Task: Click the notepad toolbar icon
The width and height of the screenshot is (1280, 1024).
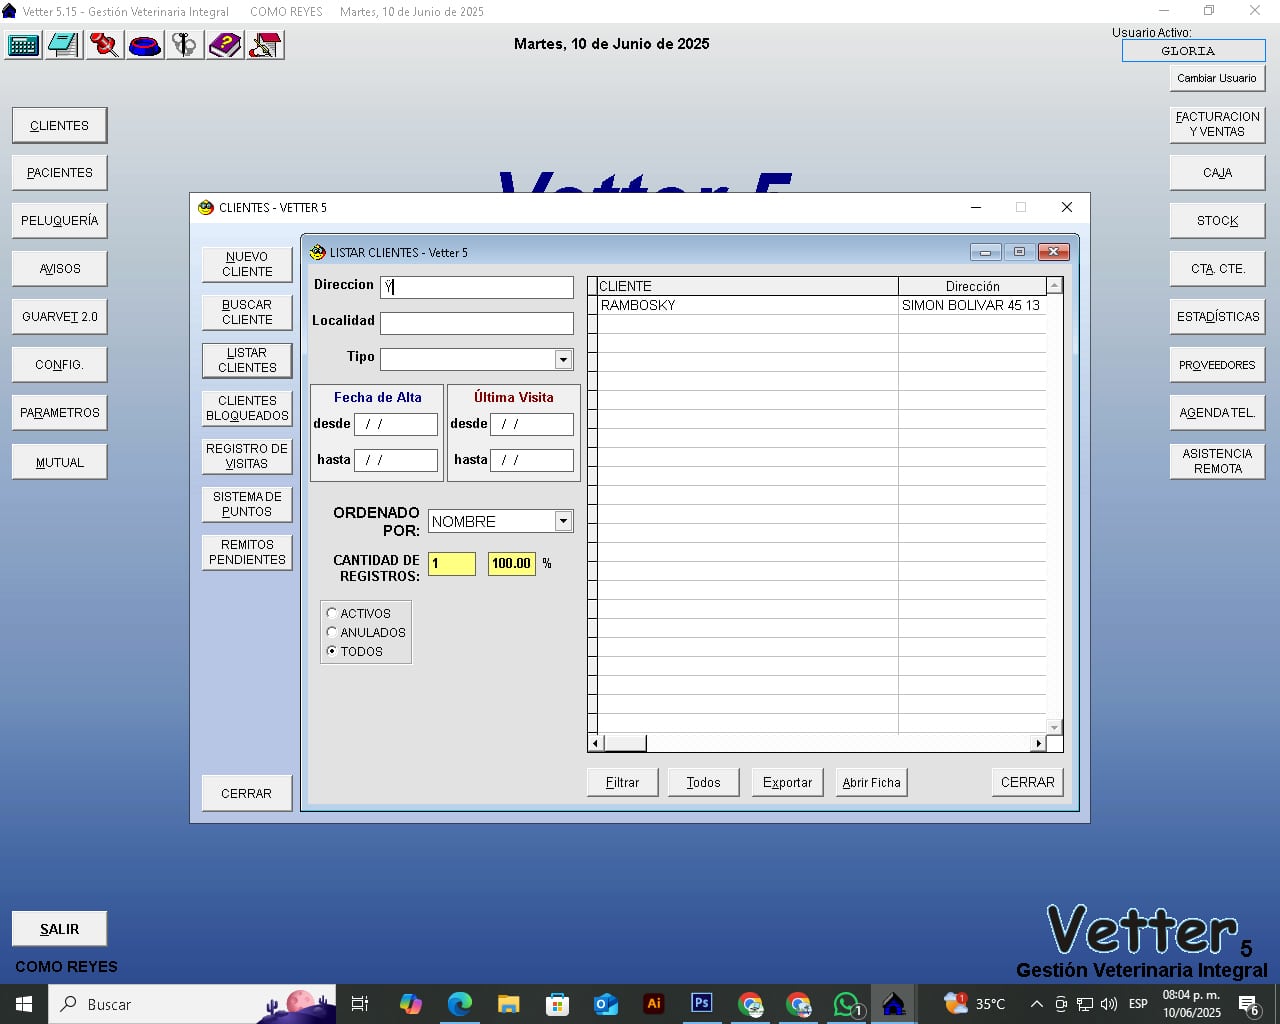Action: click(63, 45)
